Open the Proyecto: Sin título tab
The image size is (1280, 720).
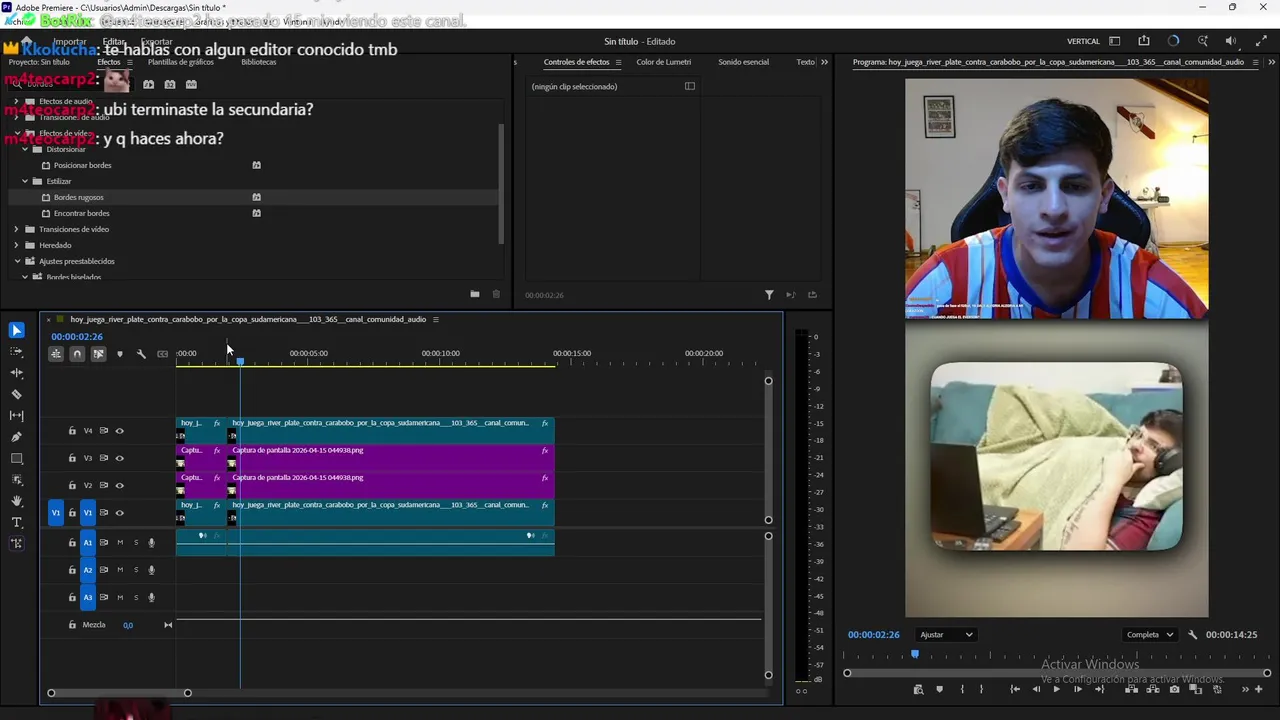pos(39,62)
